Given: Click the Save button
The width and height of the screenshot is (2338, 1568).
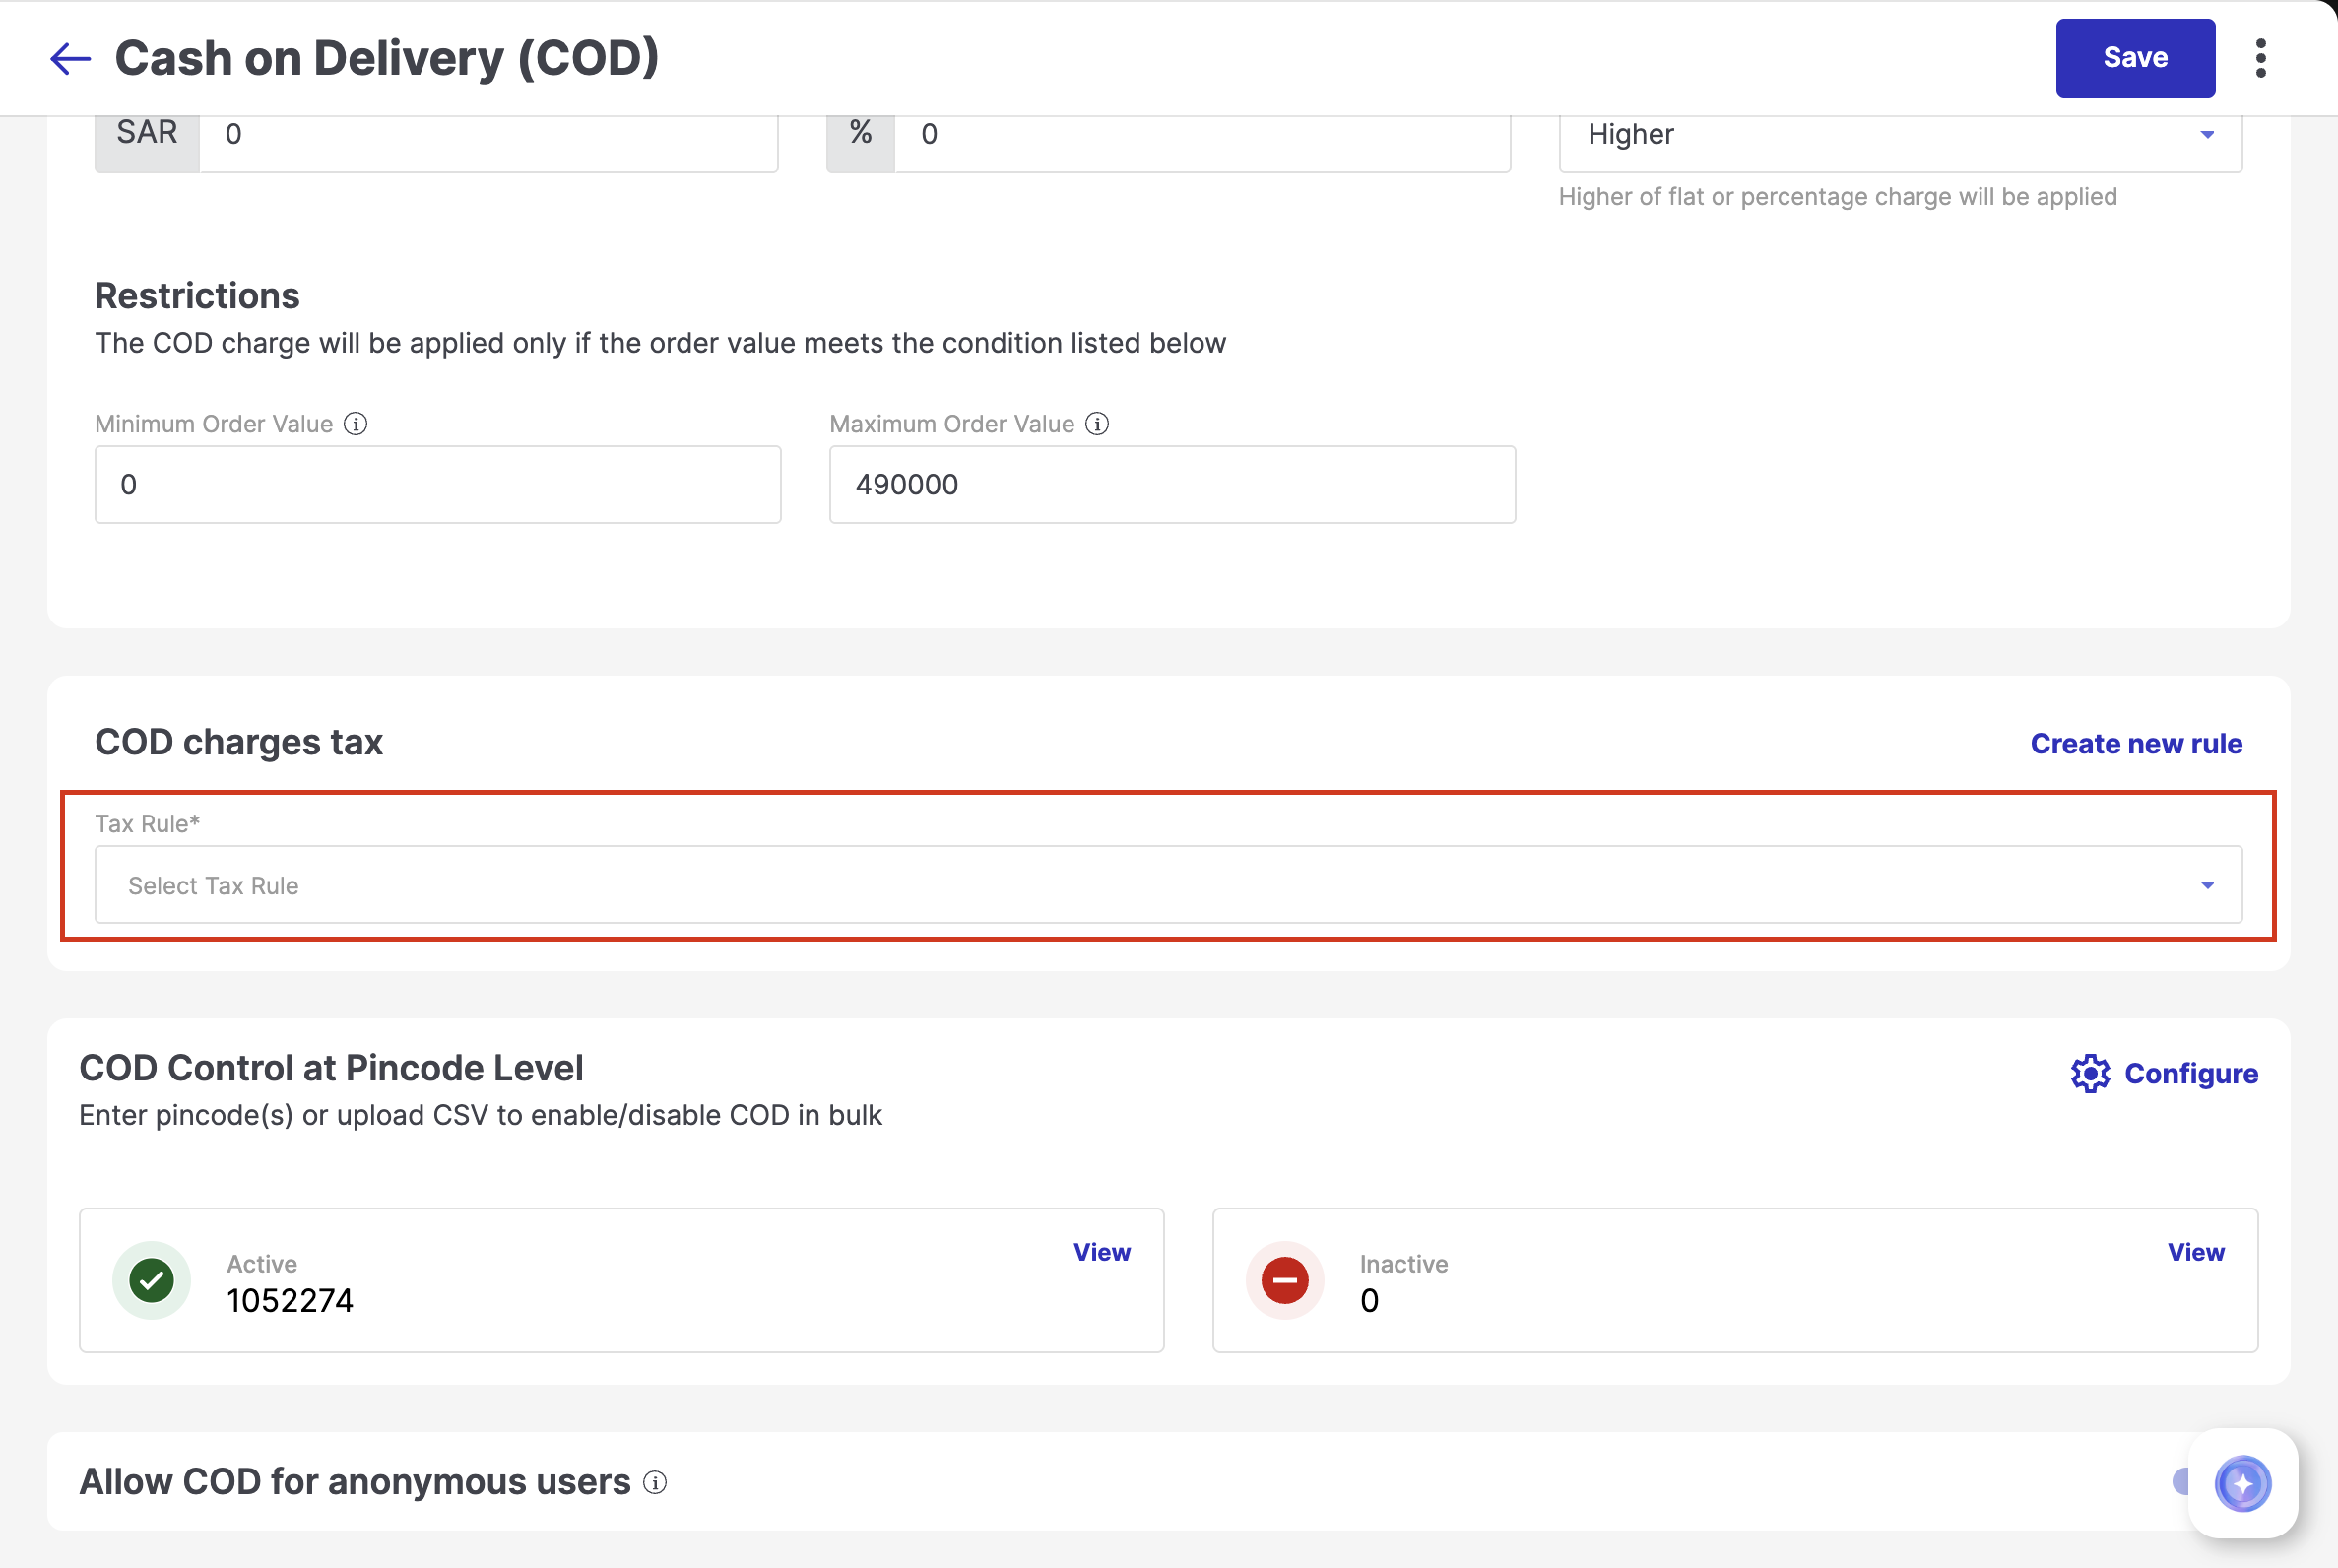Looking at the screenshot, I should point(2135,58).
